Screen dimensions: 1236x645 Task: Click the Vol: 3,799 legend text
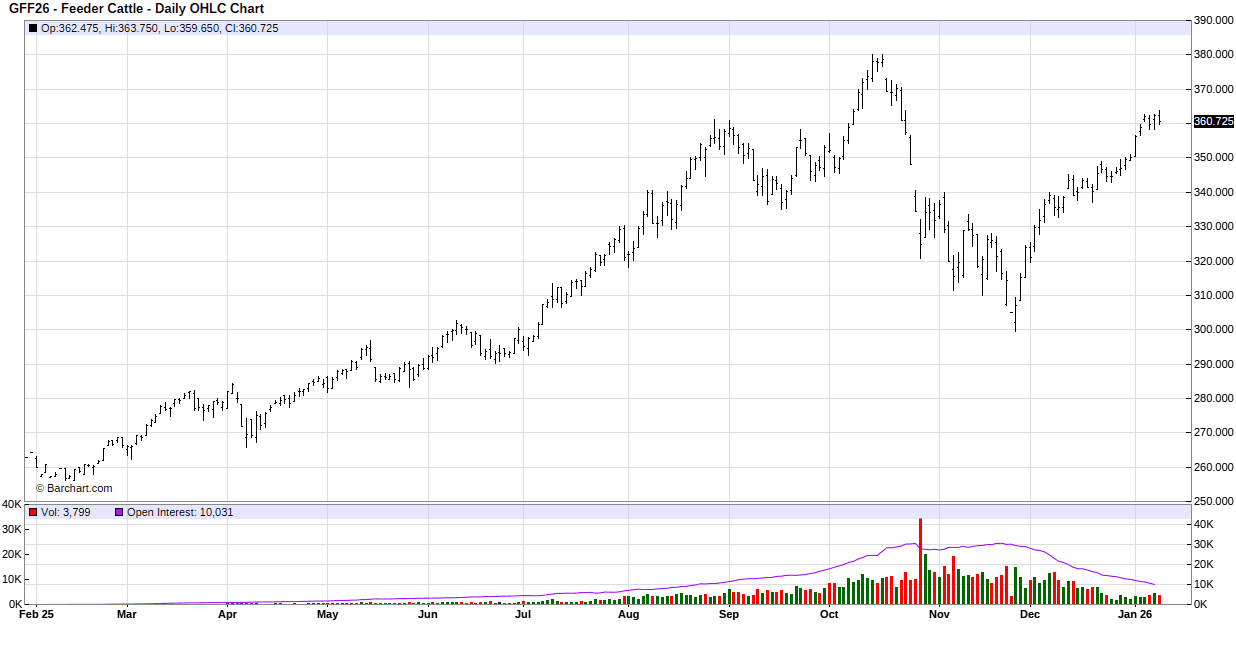[66, 512]
